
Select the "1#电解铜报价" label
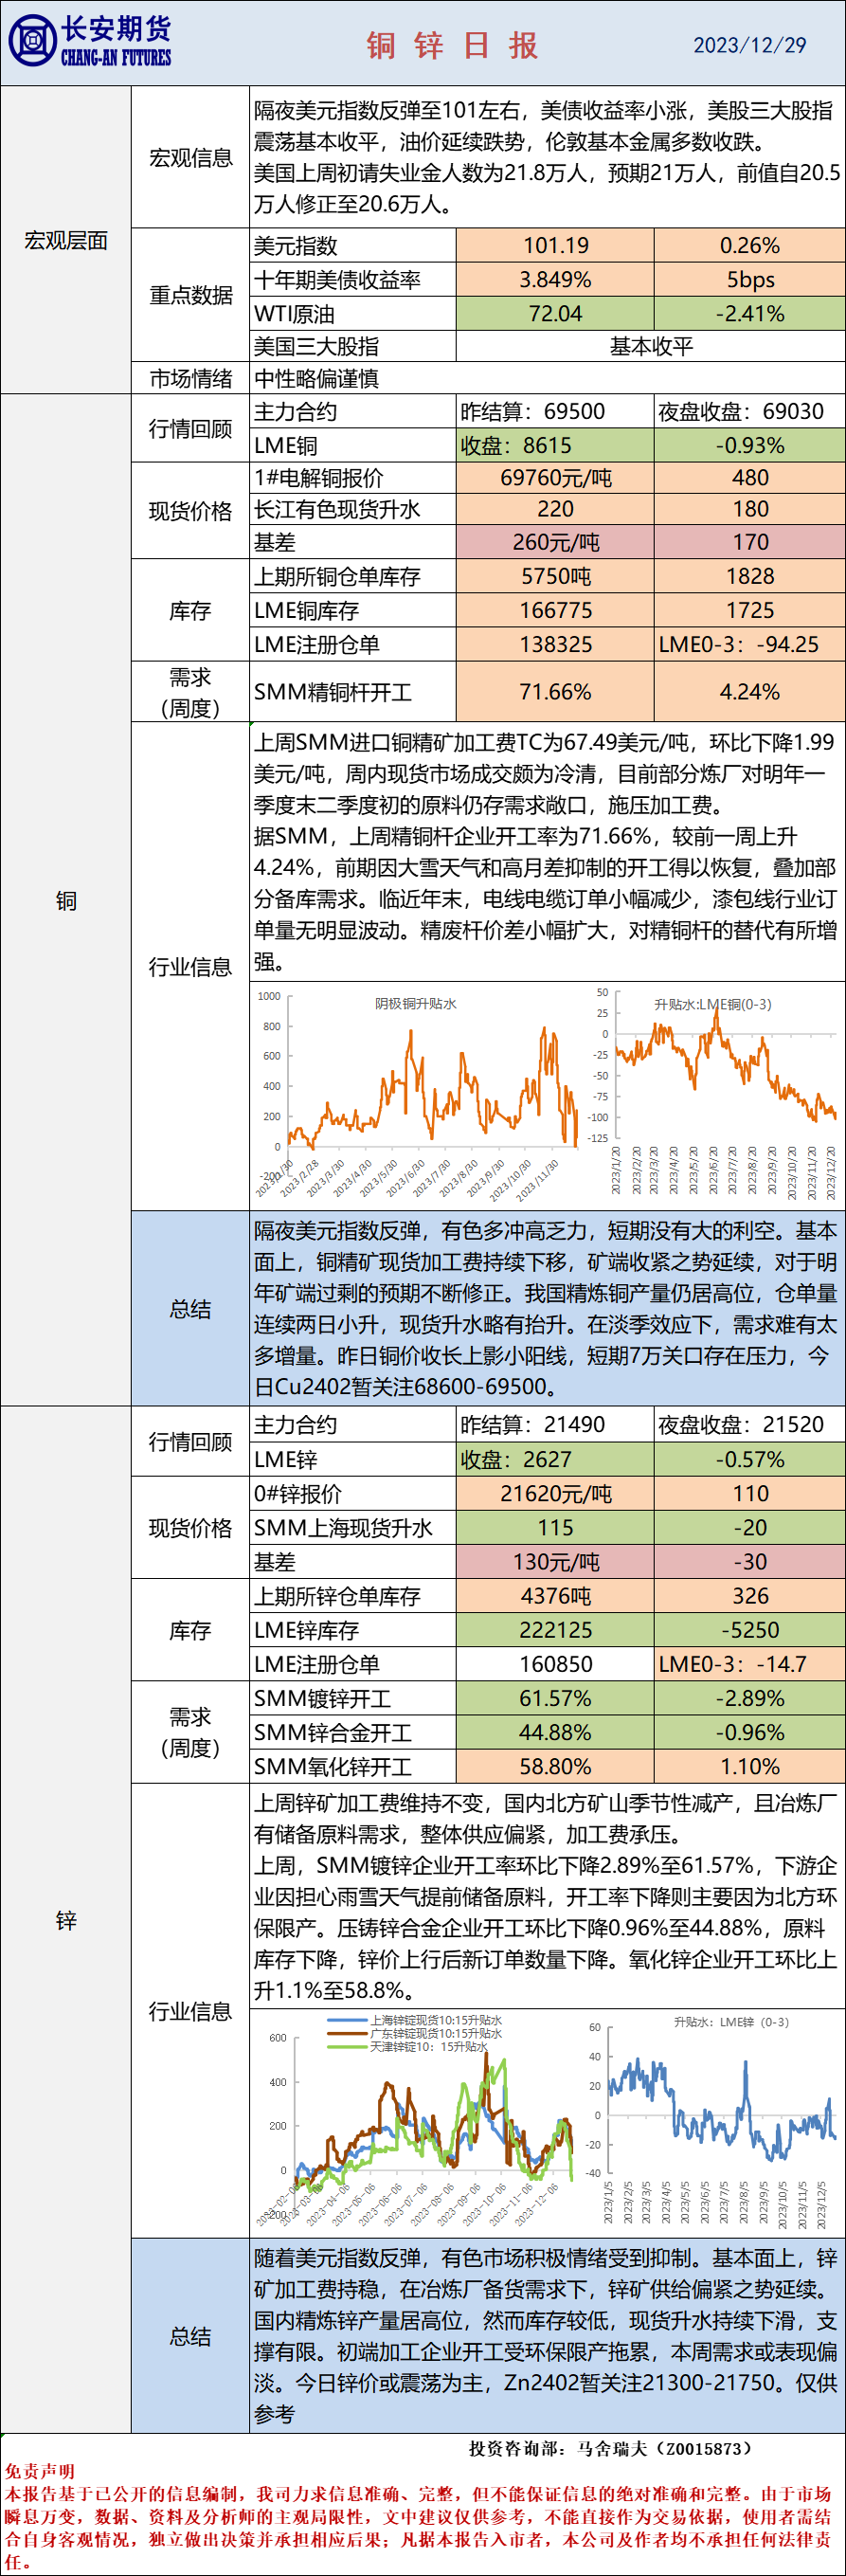[353, 478]
